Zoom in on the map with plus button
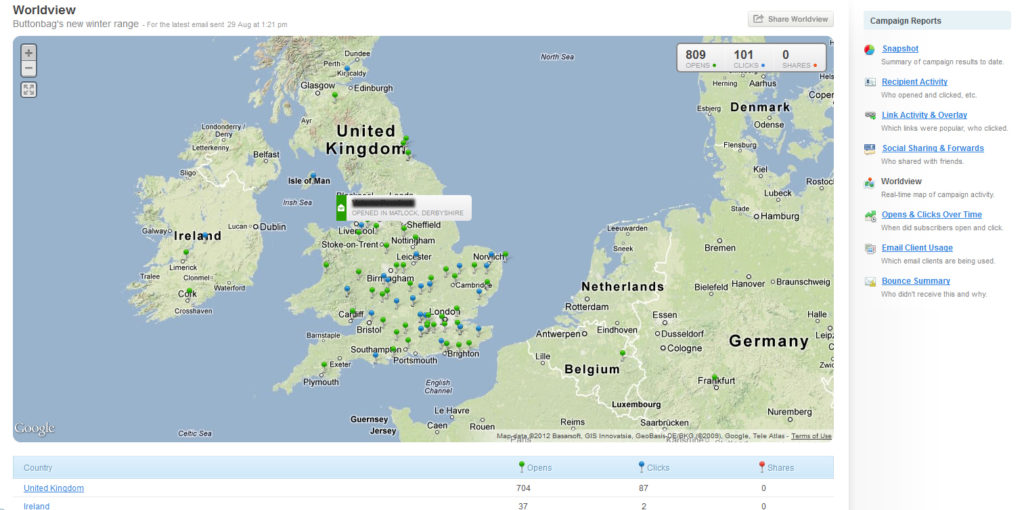The width and height of the screenshot is (1024, 510). (x=29, y=53)
